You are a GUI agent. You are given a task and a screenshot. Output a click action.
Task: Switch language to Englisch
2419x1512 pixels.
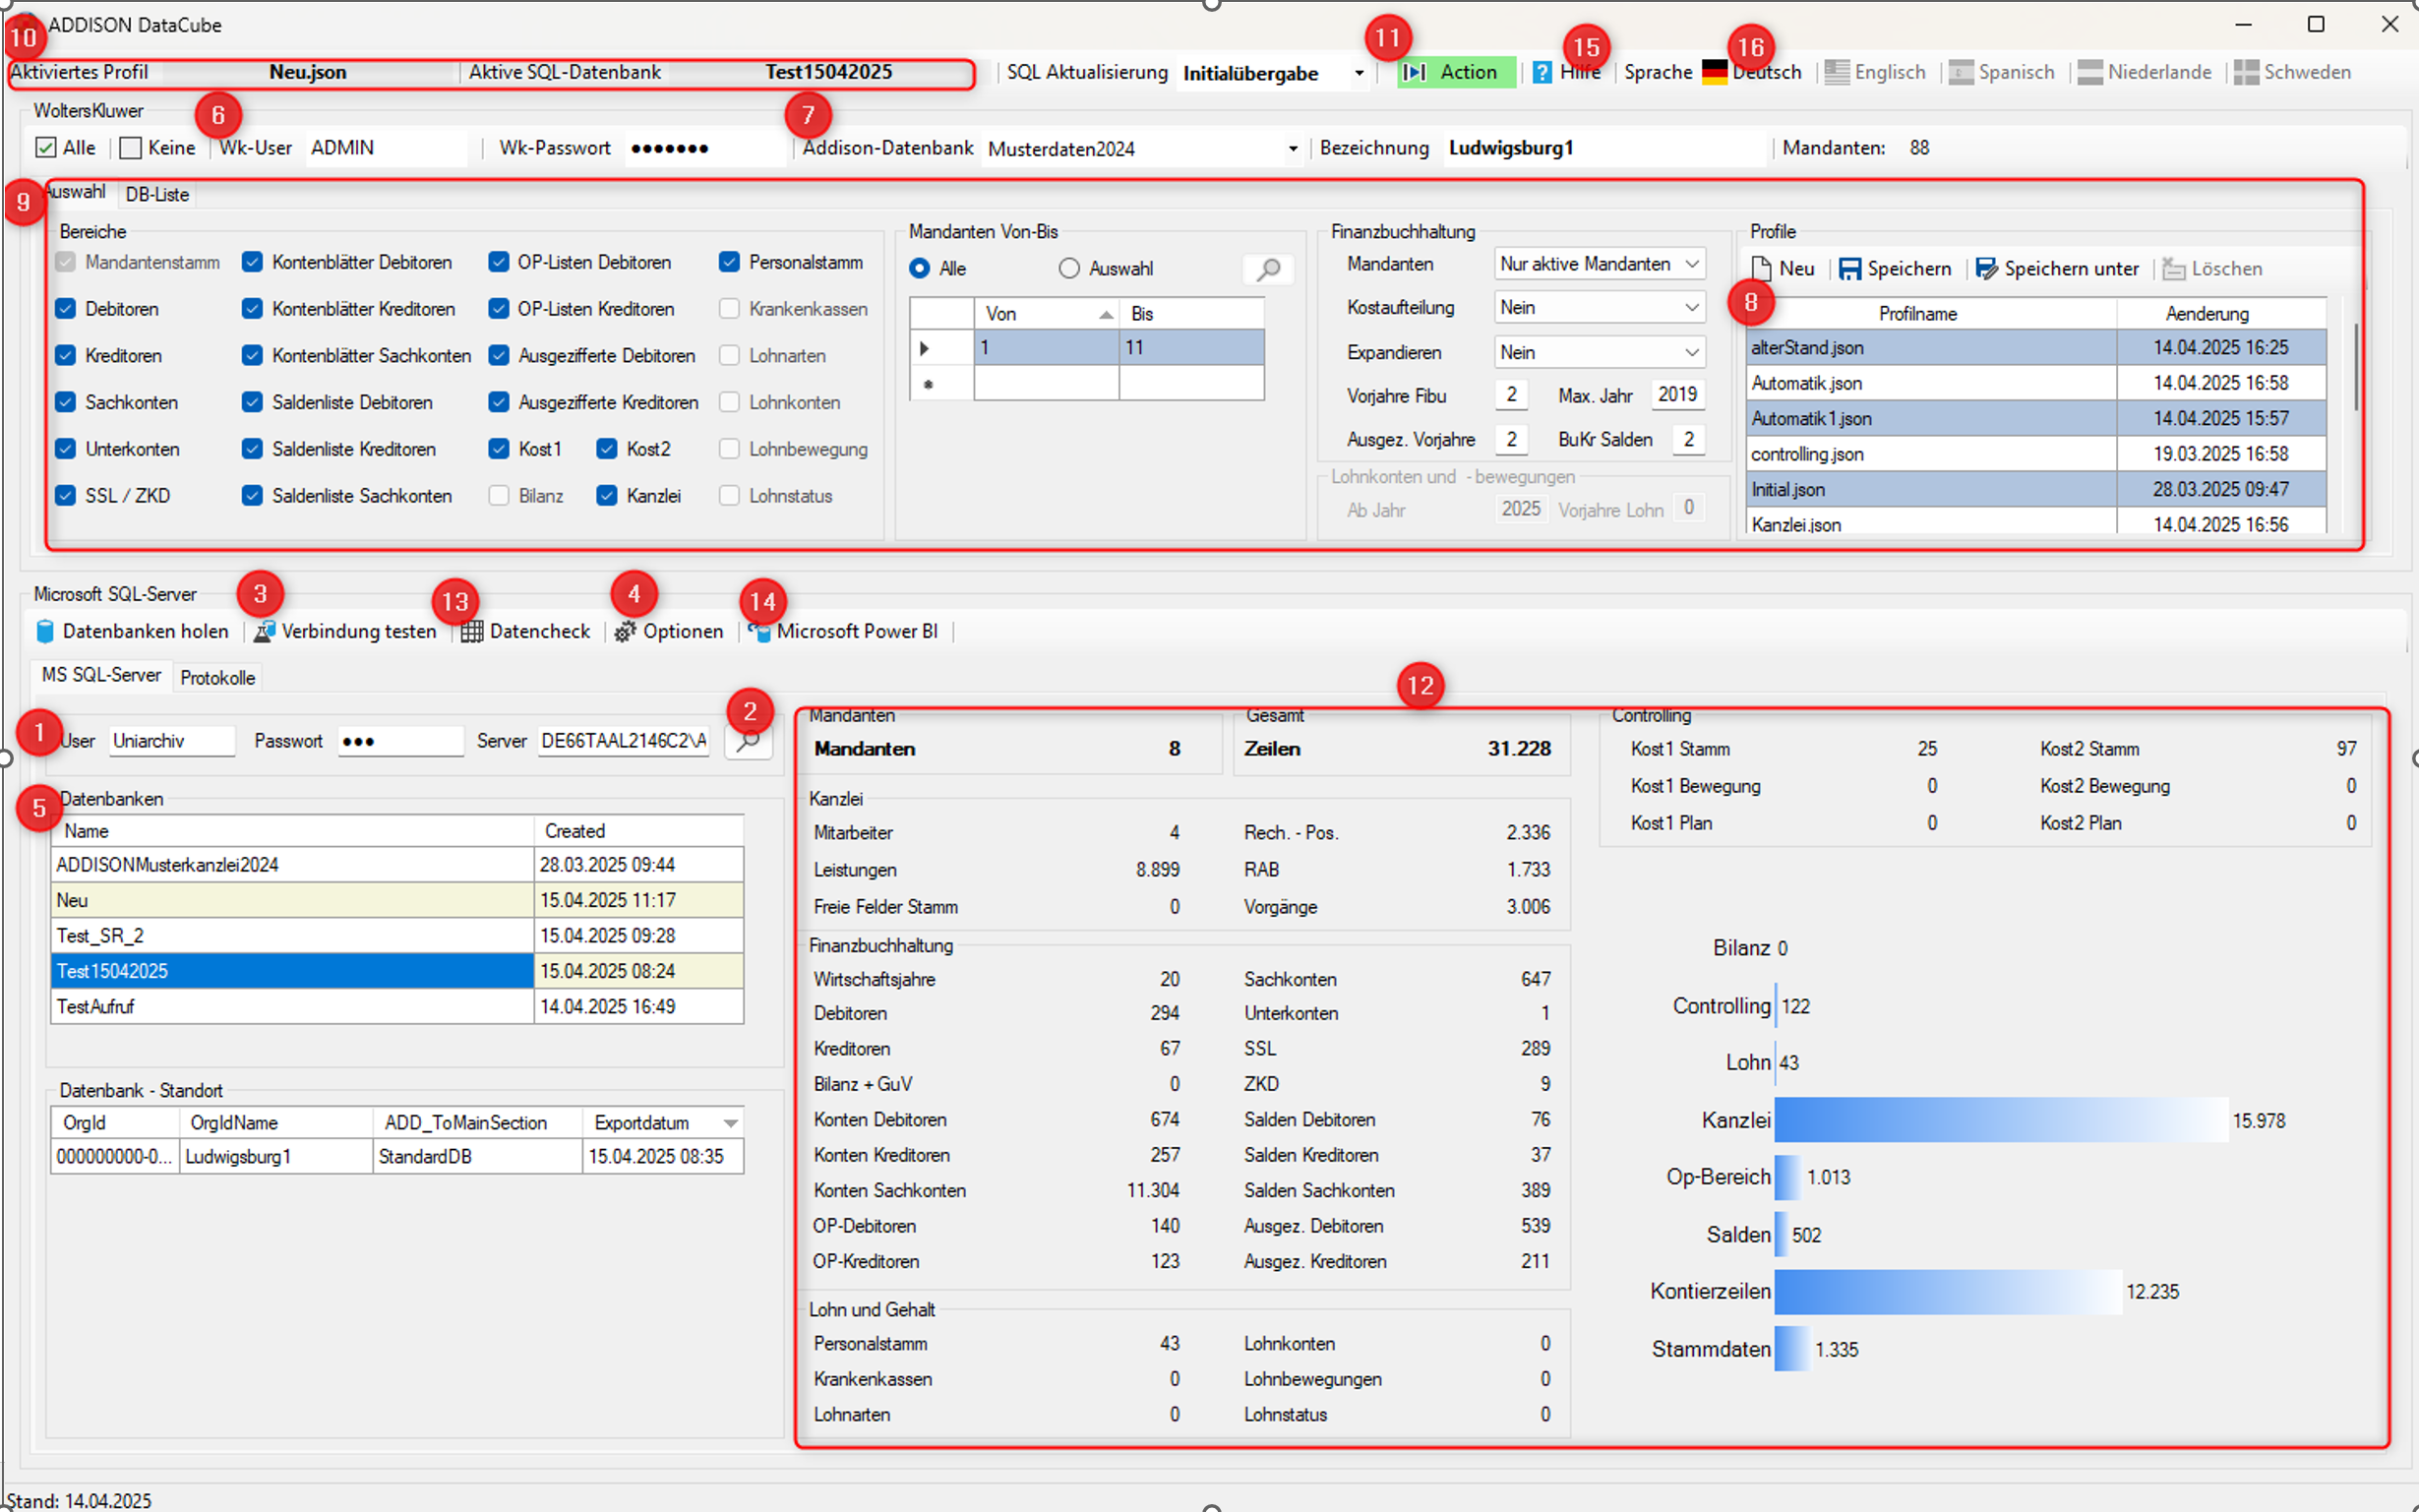(x=1875, y=72)
